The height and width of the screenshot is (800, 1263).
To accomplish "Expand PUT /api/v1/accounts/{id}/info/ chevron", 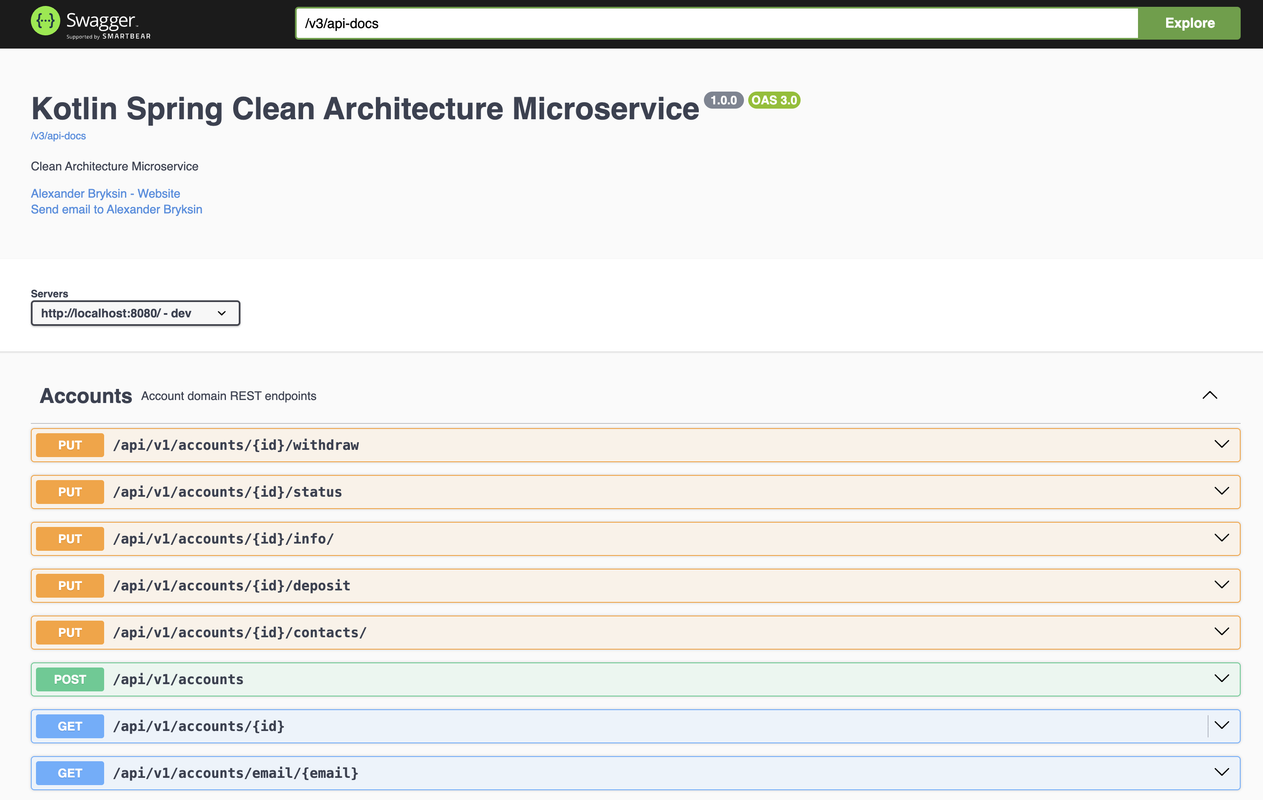I will [1221, 538].
